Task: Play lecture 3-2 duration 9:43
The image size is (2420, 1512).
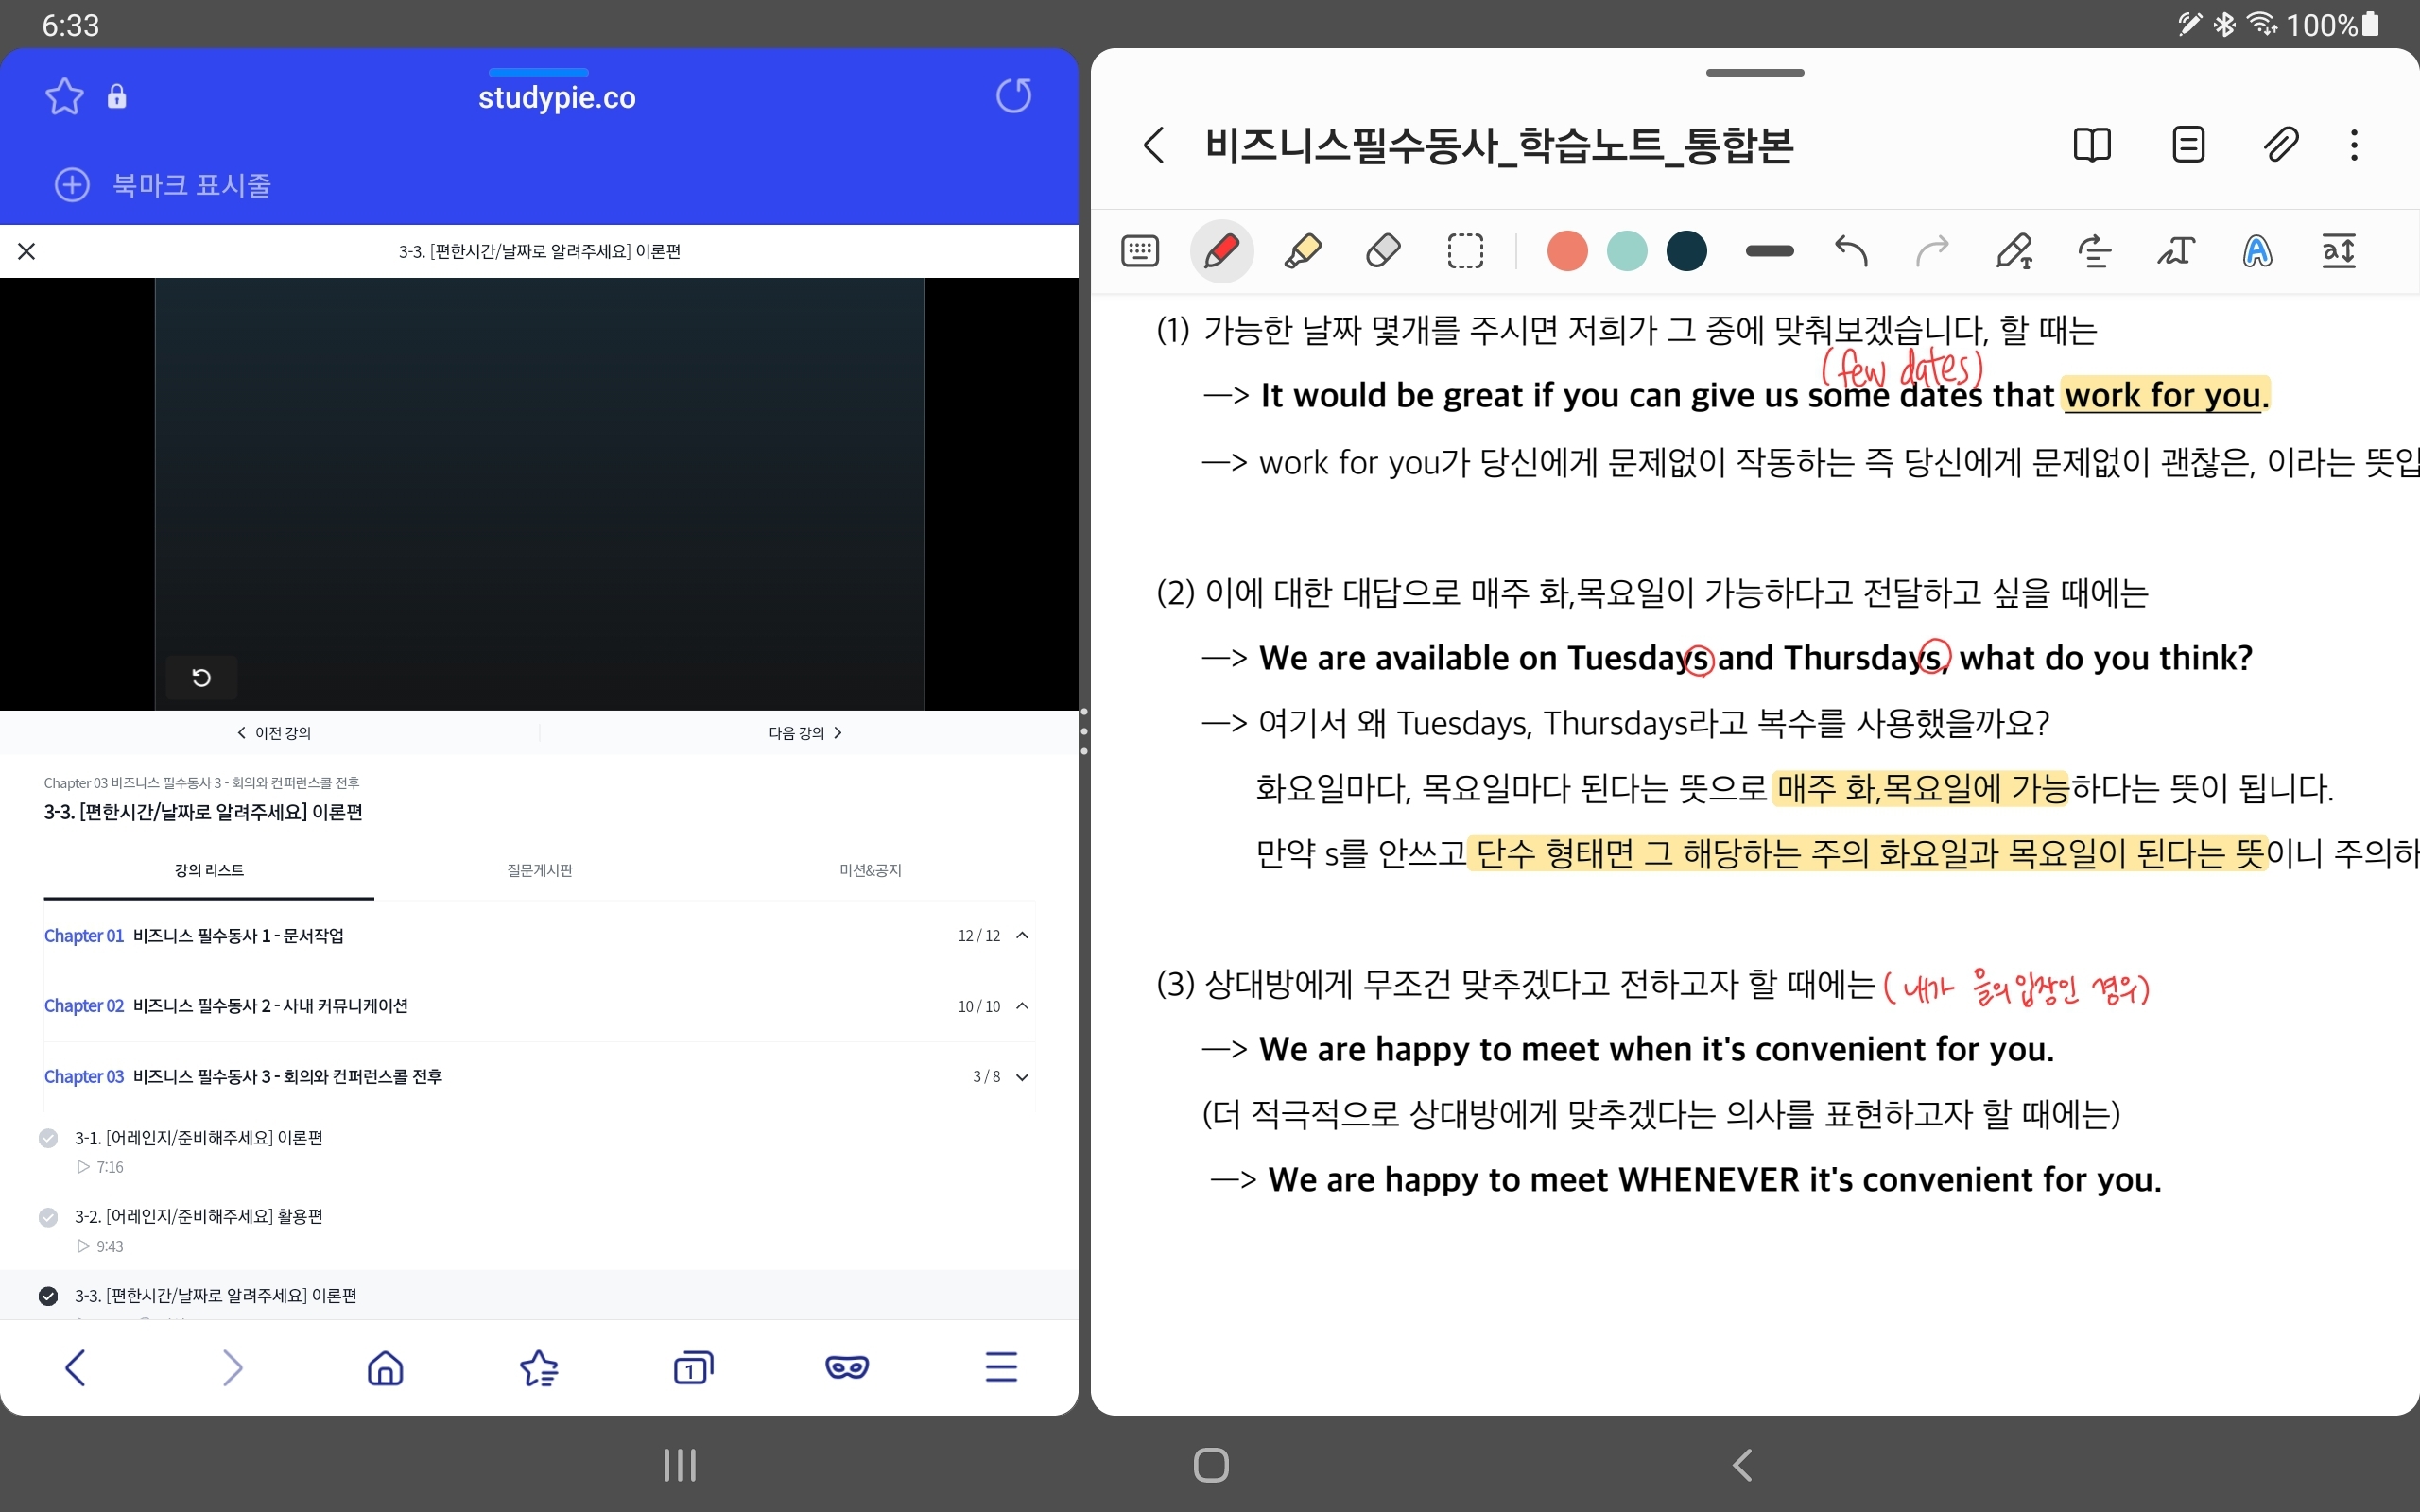Action: 100,1246
